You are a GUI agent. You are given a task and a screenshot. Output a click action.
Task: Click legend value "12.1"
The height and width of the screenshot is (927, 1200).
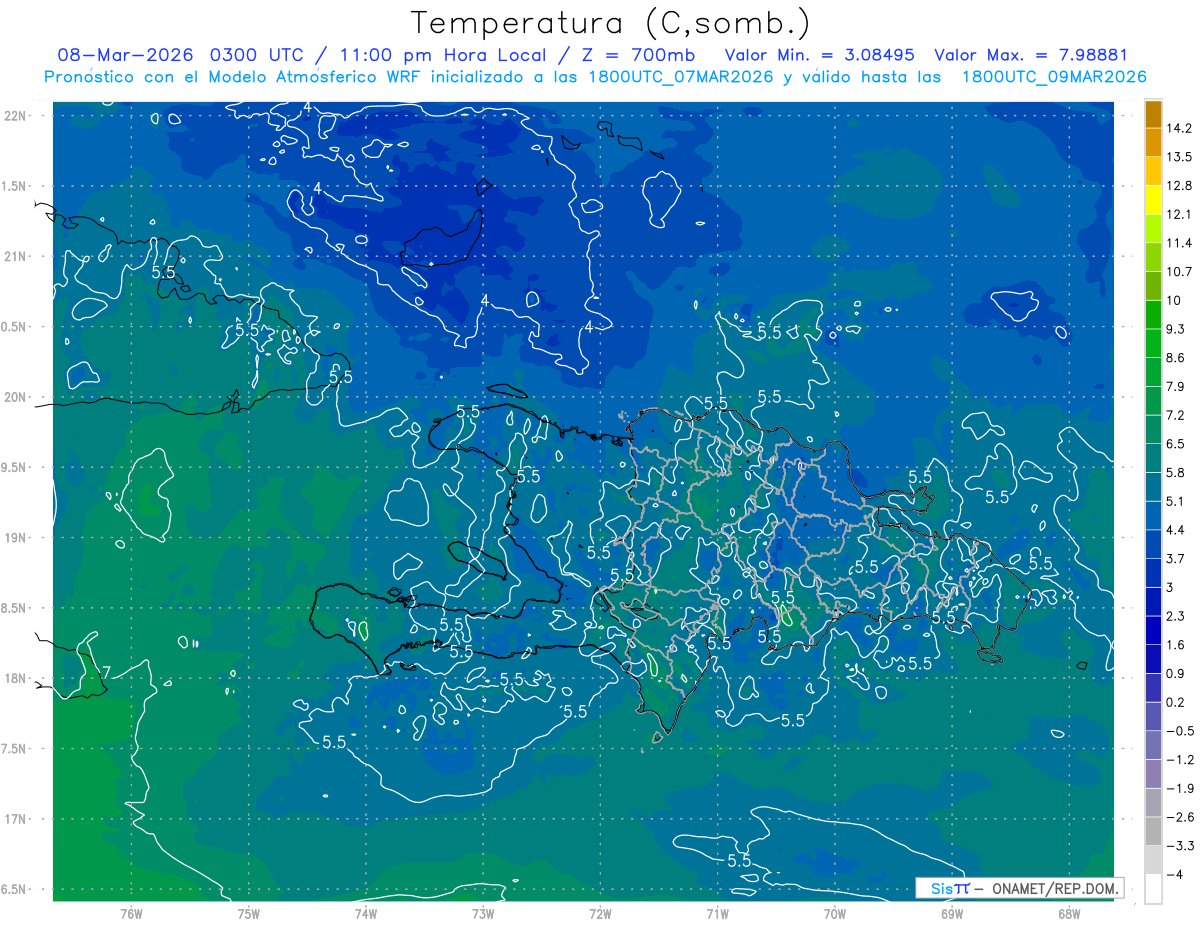(1180, 214)
